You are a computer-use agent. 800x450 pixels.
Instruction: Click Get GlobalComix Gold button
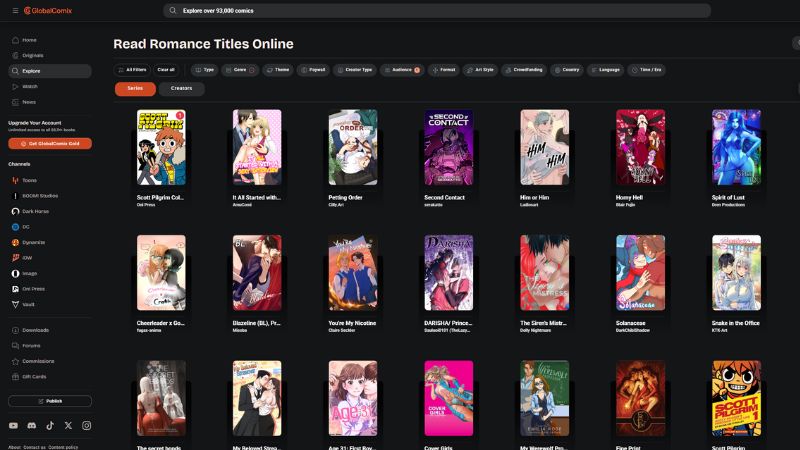50,144
